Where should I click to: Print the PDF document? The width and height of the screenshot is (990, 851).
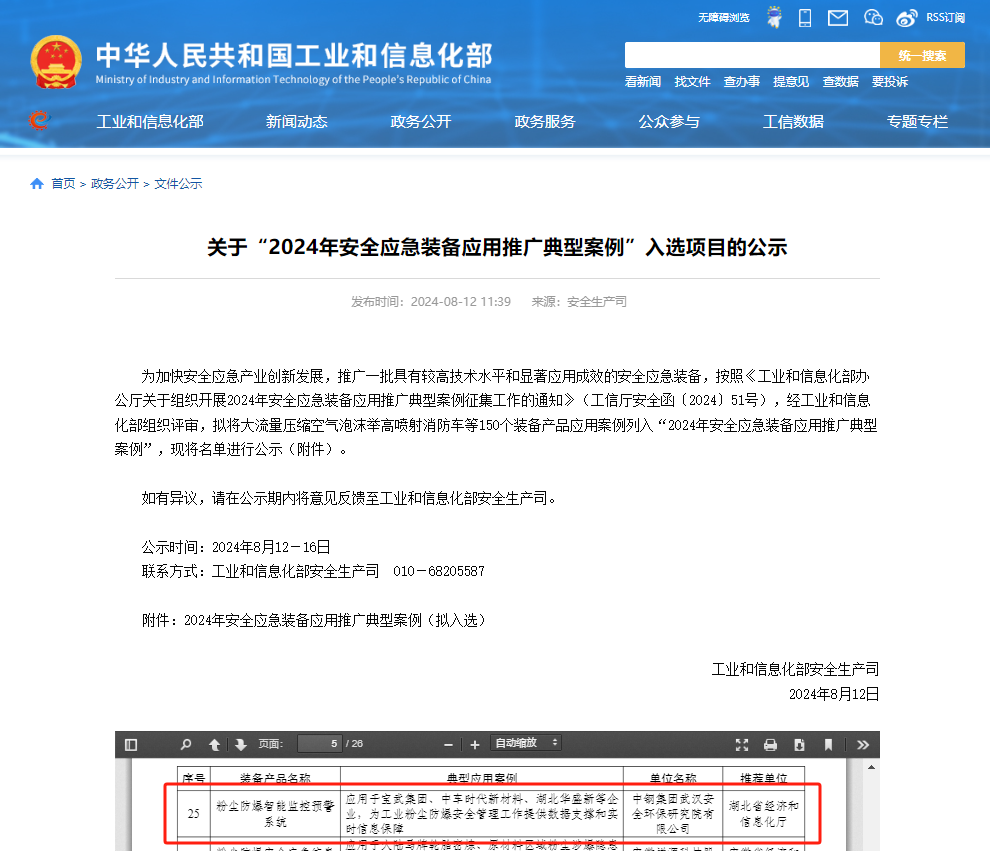[x=770, y=745]
